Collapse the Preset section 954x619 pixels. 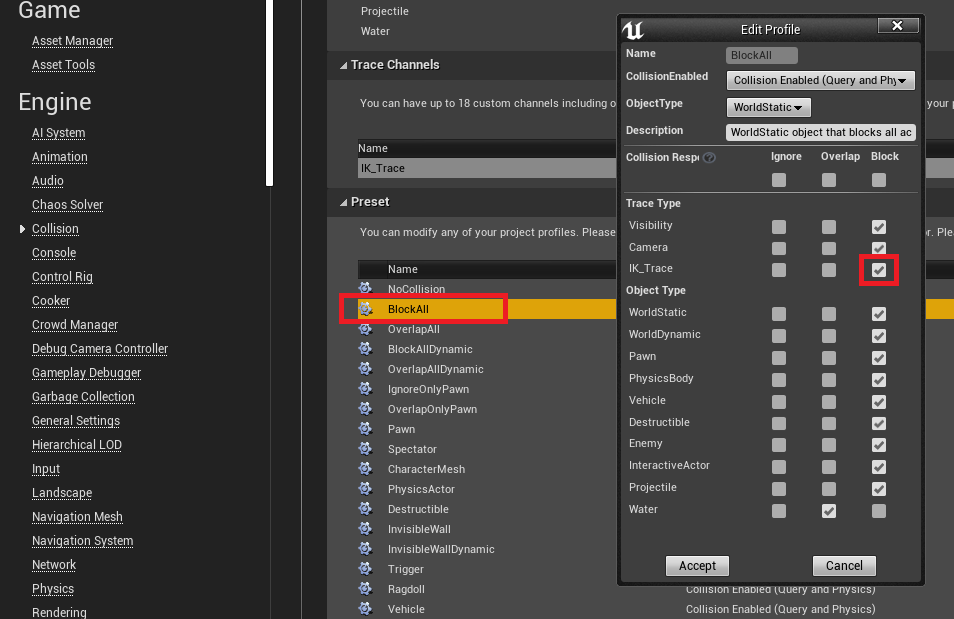click(341, 202)
